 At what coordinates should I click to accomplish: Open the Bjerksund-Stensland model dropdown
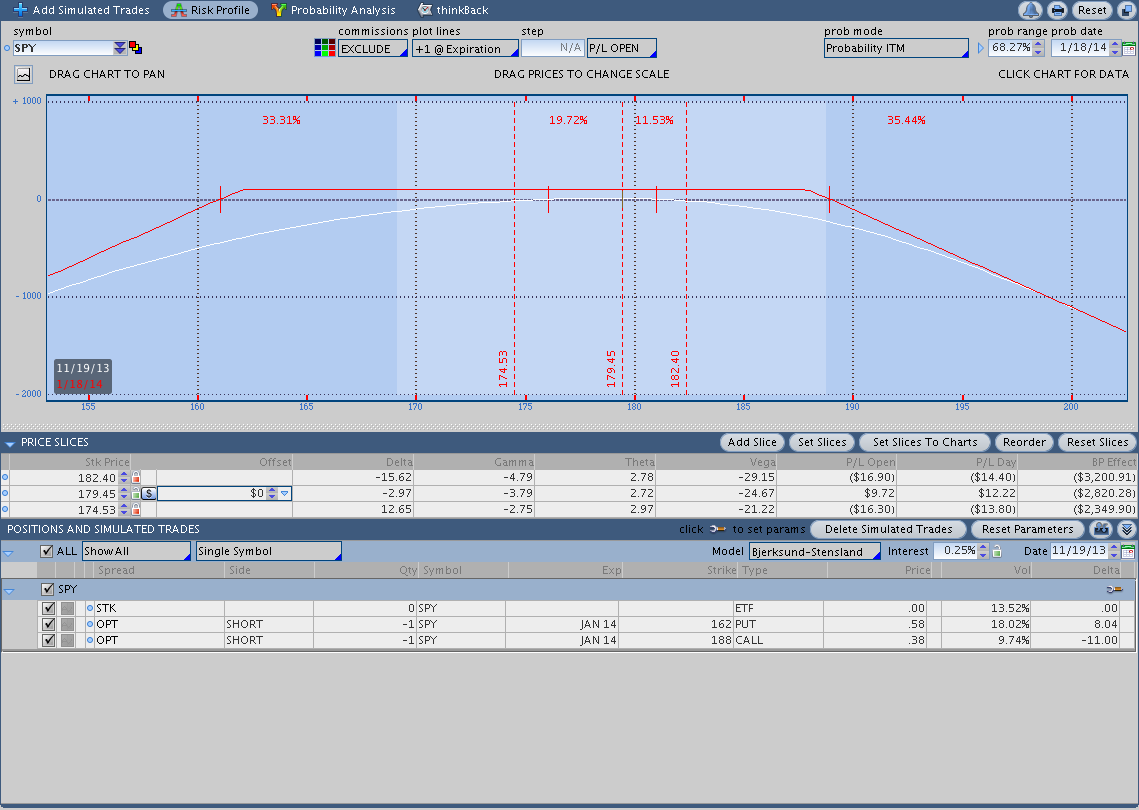point(815,551)
